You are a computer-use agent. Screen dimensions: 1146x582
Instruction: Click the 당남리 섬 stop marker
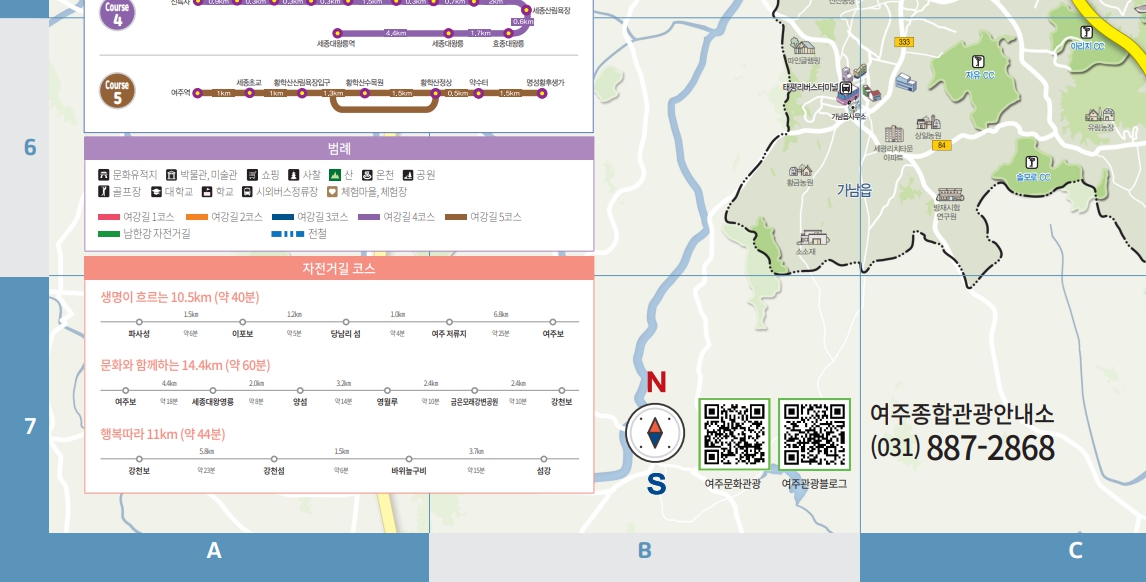[346, 322]
